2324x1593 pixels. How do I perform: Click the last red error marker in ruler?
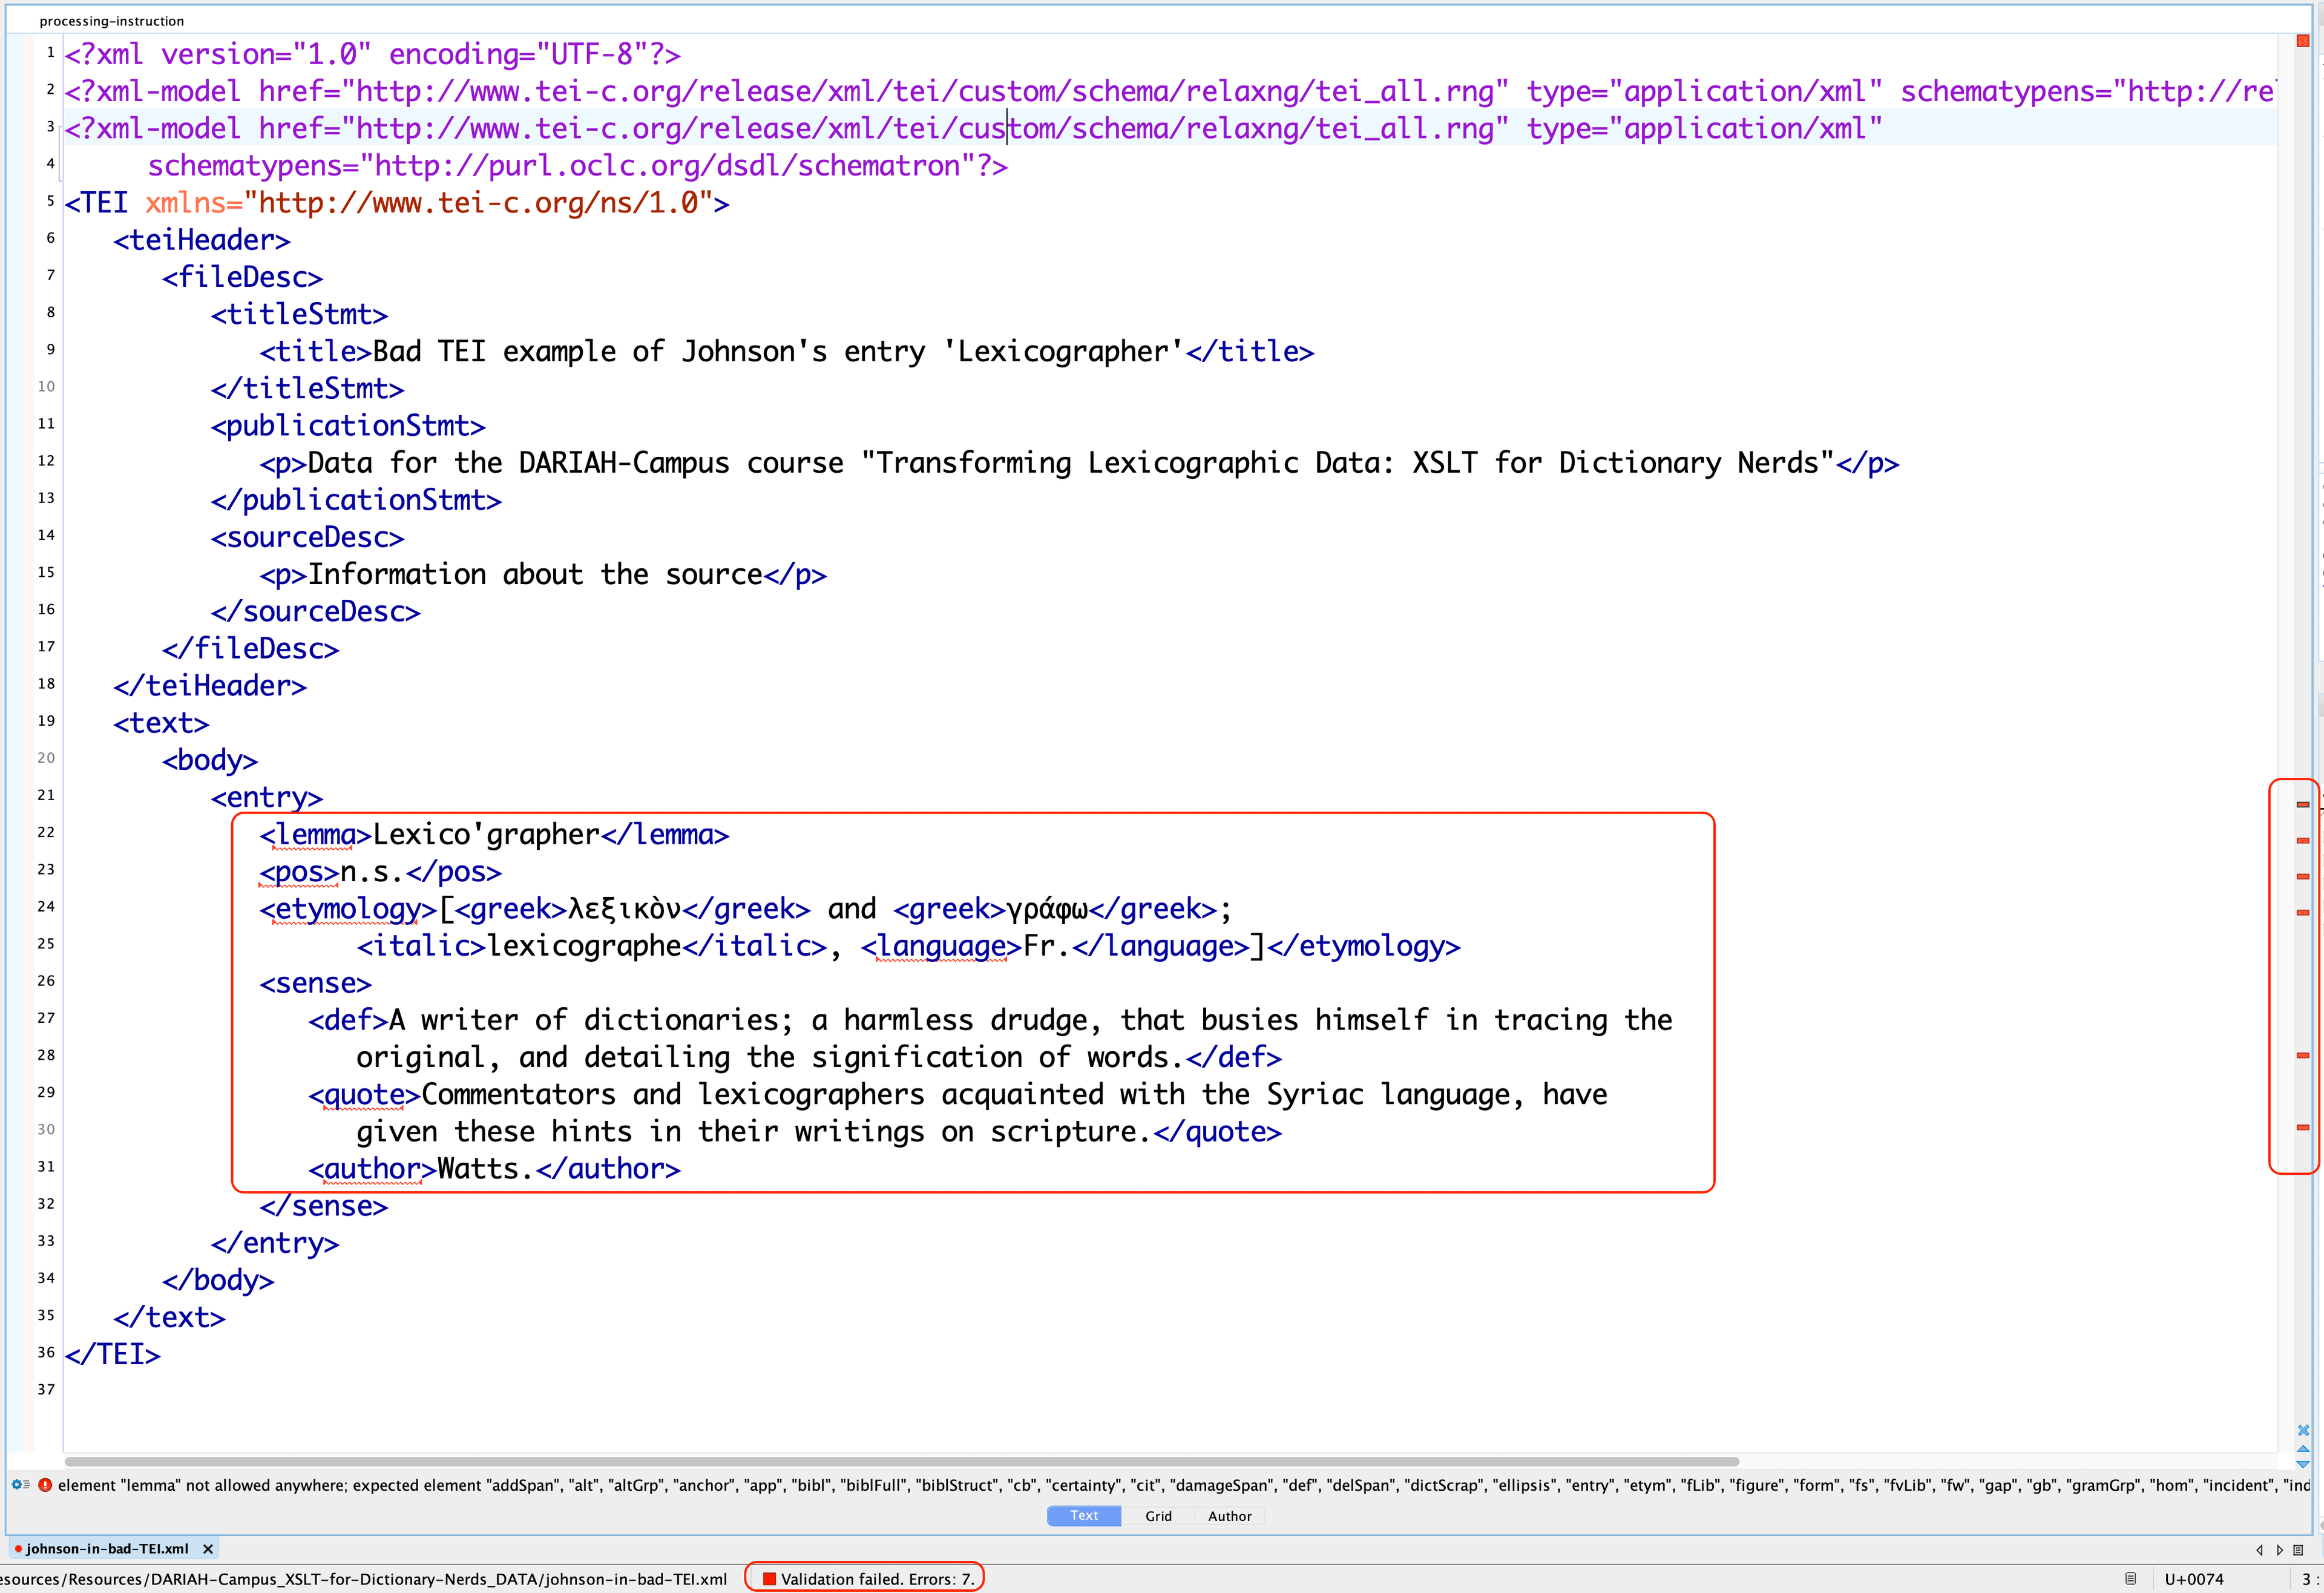point(2303,1127)
